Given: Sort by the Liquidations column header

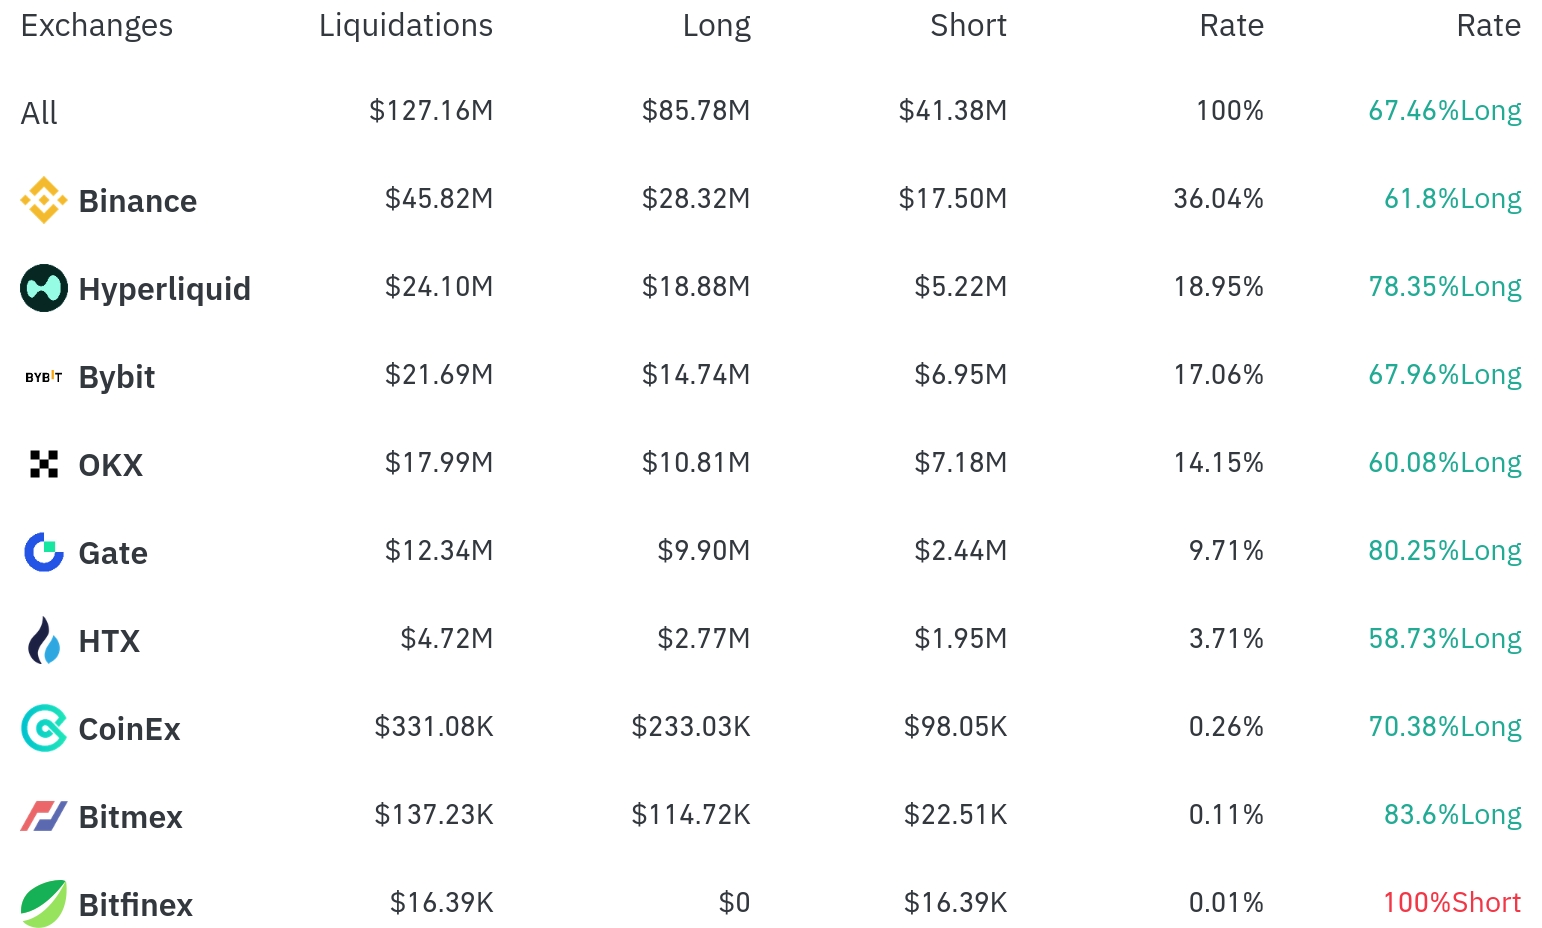Looking at the screenshot, I should click(406, 26).
